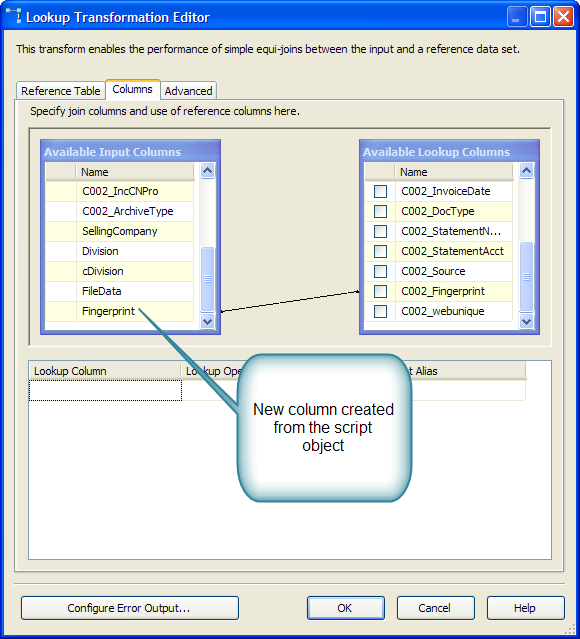Minimize the Lookup Transformation Editor window
580x639 pixels.
(x=516, y=17)
